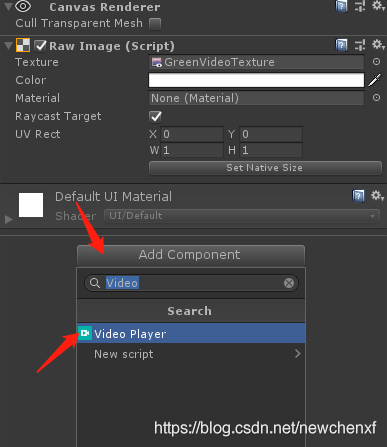Open Material object picker circle
This screenshot has width=387, height=447.
[x=376, y=98]
